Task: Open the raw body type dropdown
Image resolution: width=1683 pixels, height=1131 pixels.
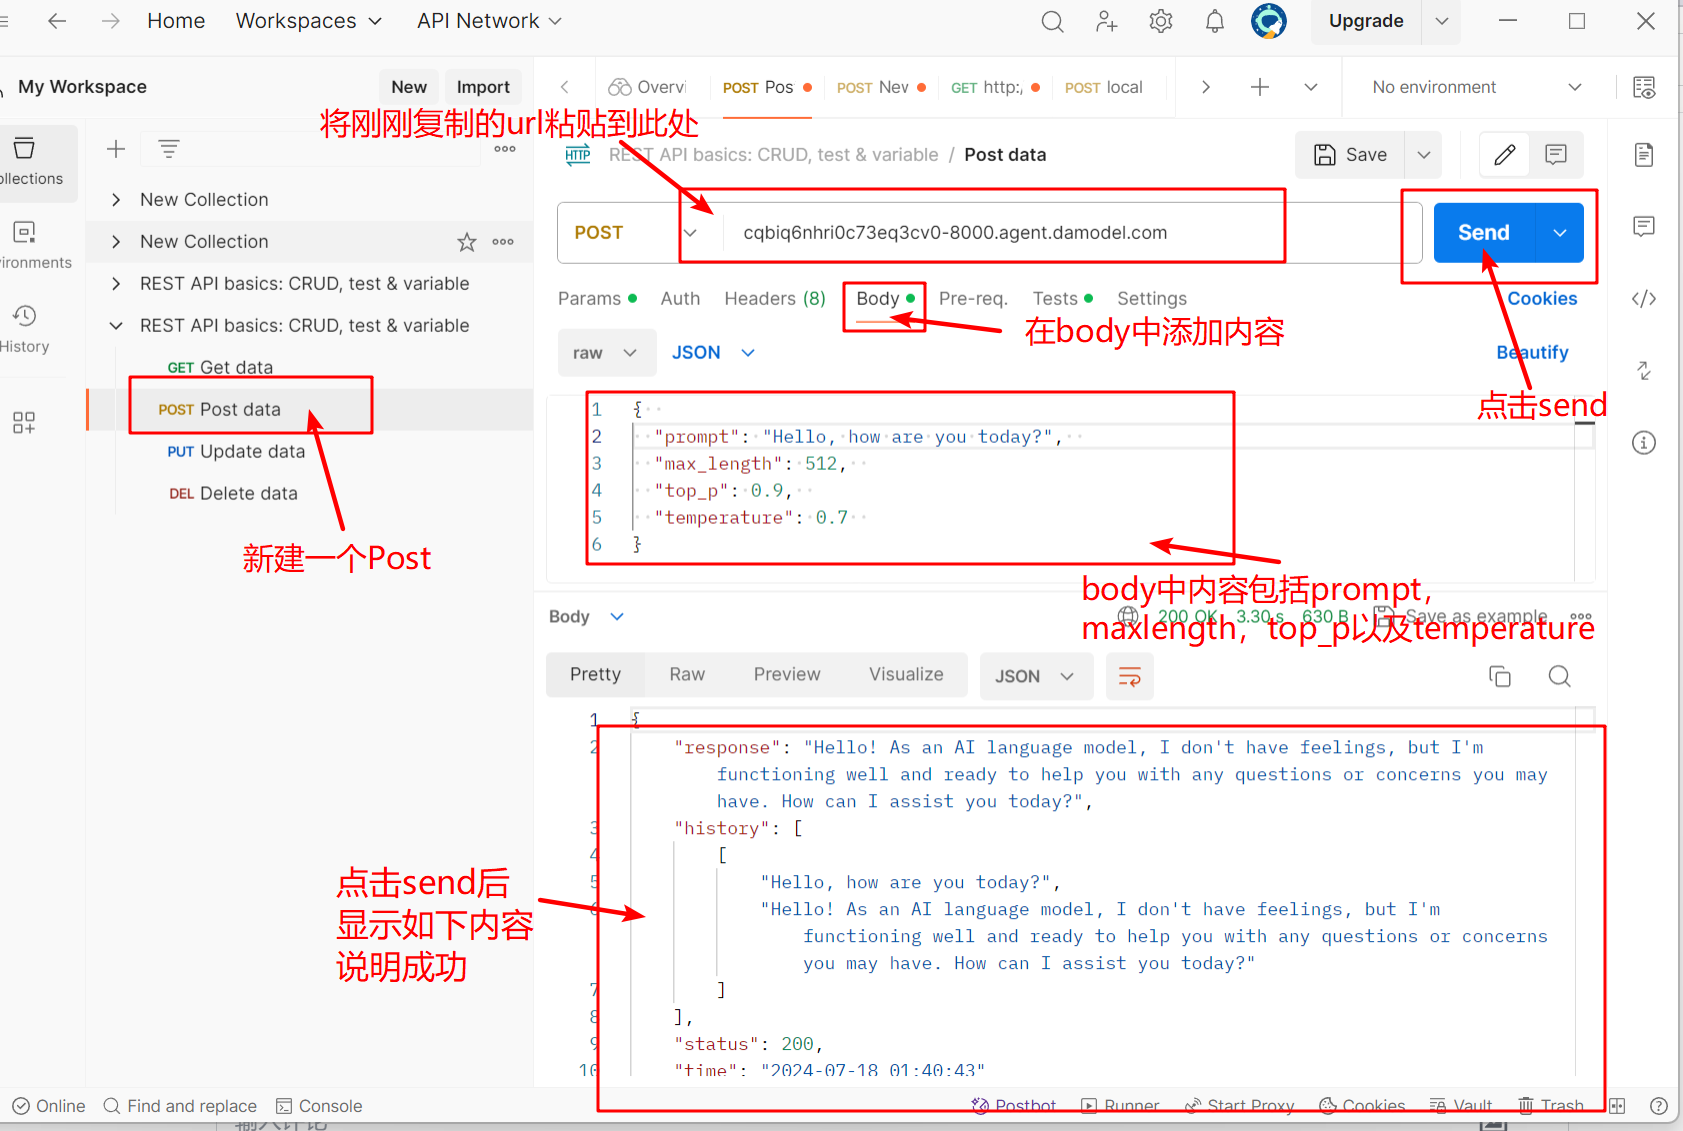Action: tap(606, 353)
